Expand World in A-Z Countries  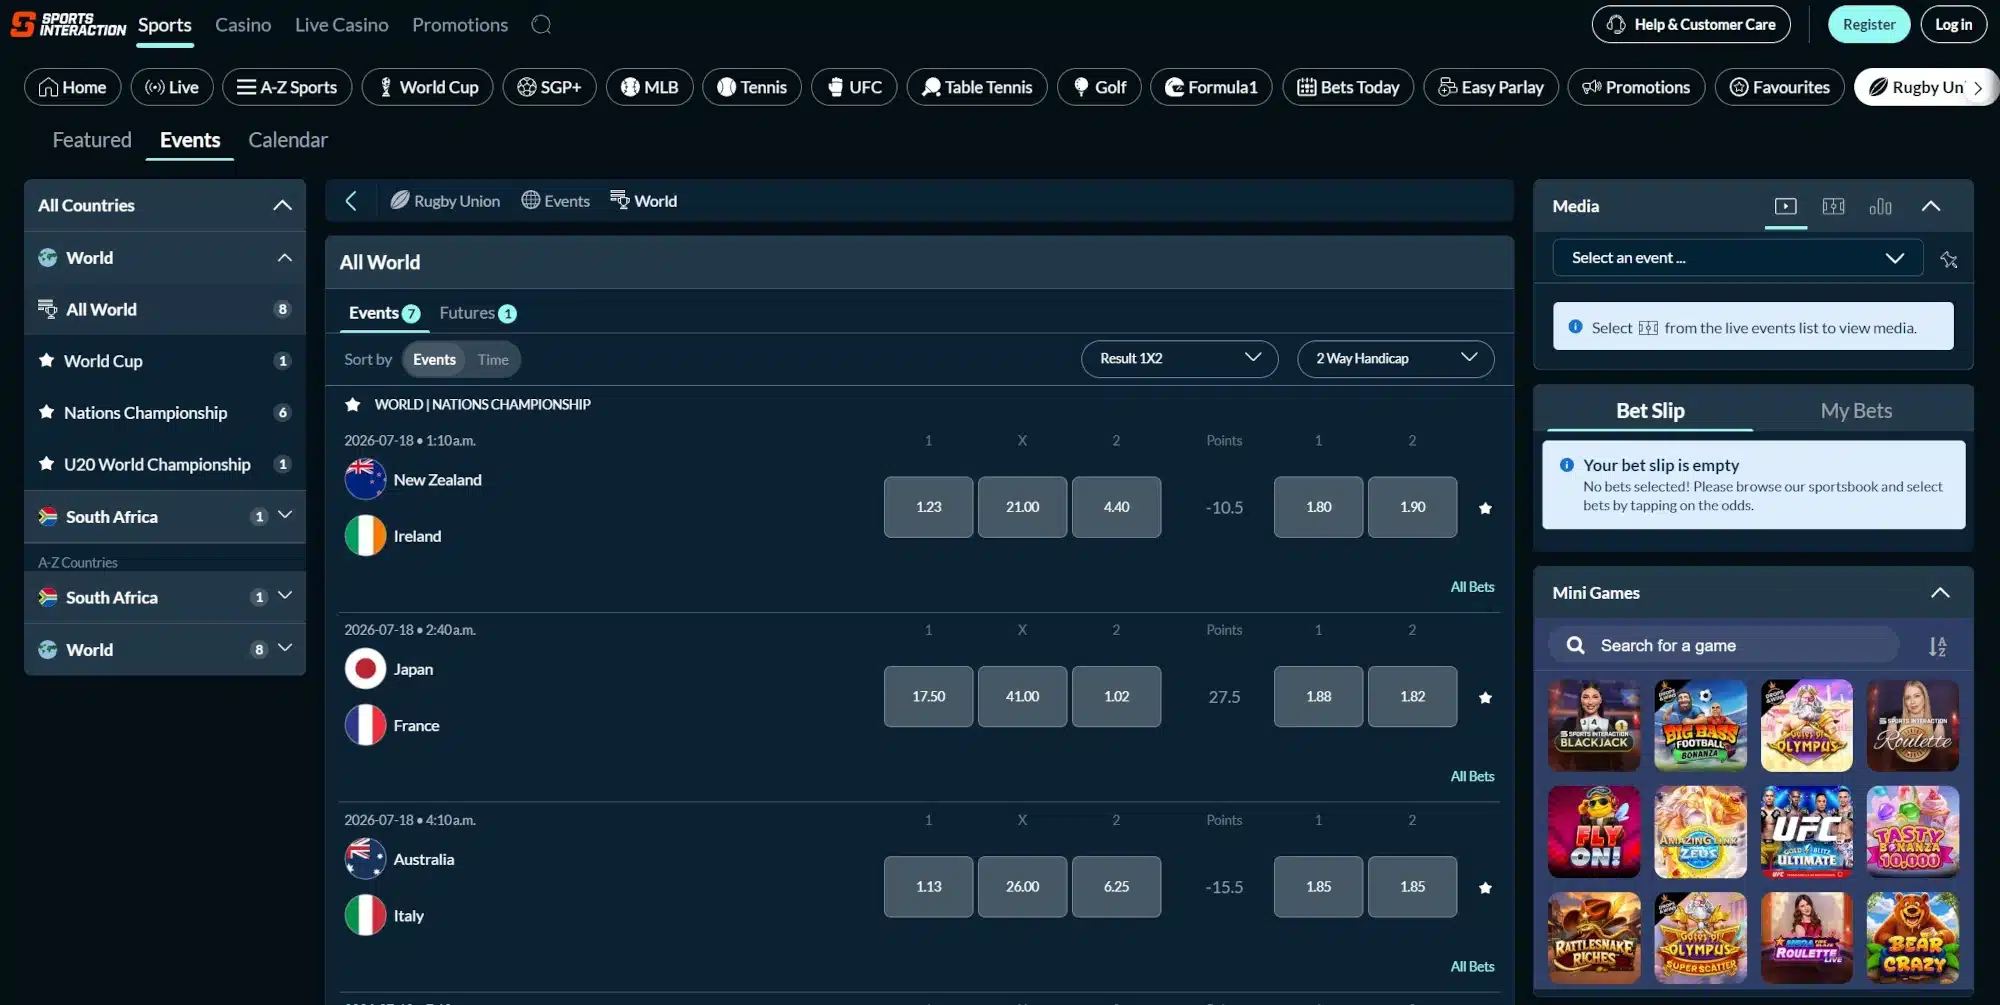pos(285,649)
